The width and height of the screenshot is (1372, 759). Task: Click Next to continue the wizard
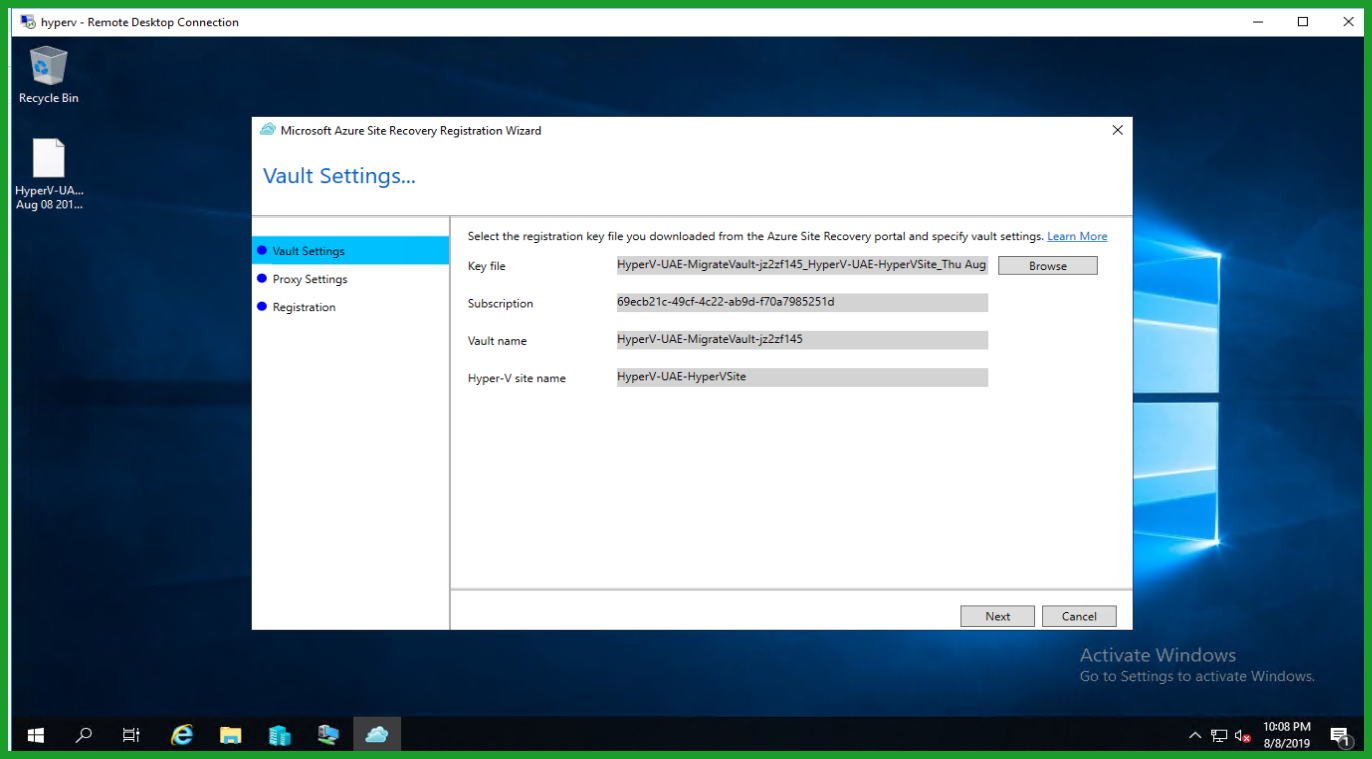(x=997, y=616)
